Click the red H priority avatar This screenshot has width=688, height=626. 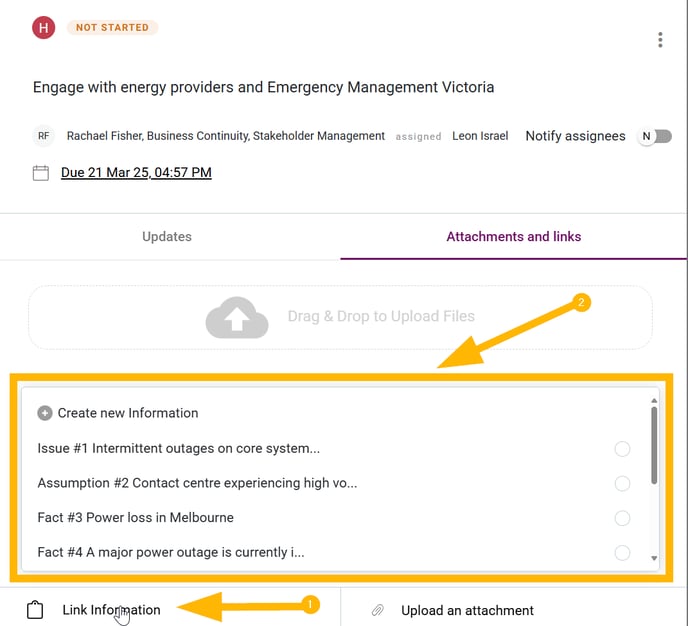[x=43, y=28]
